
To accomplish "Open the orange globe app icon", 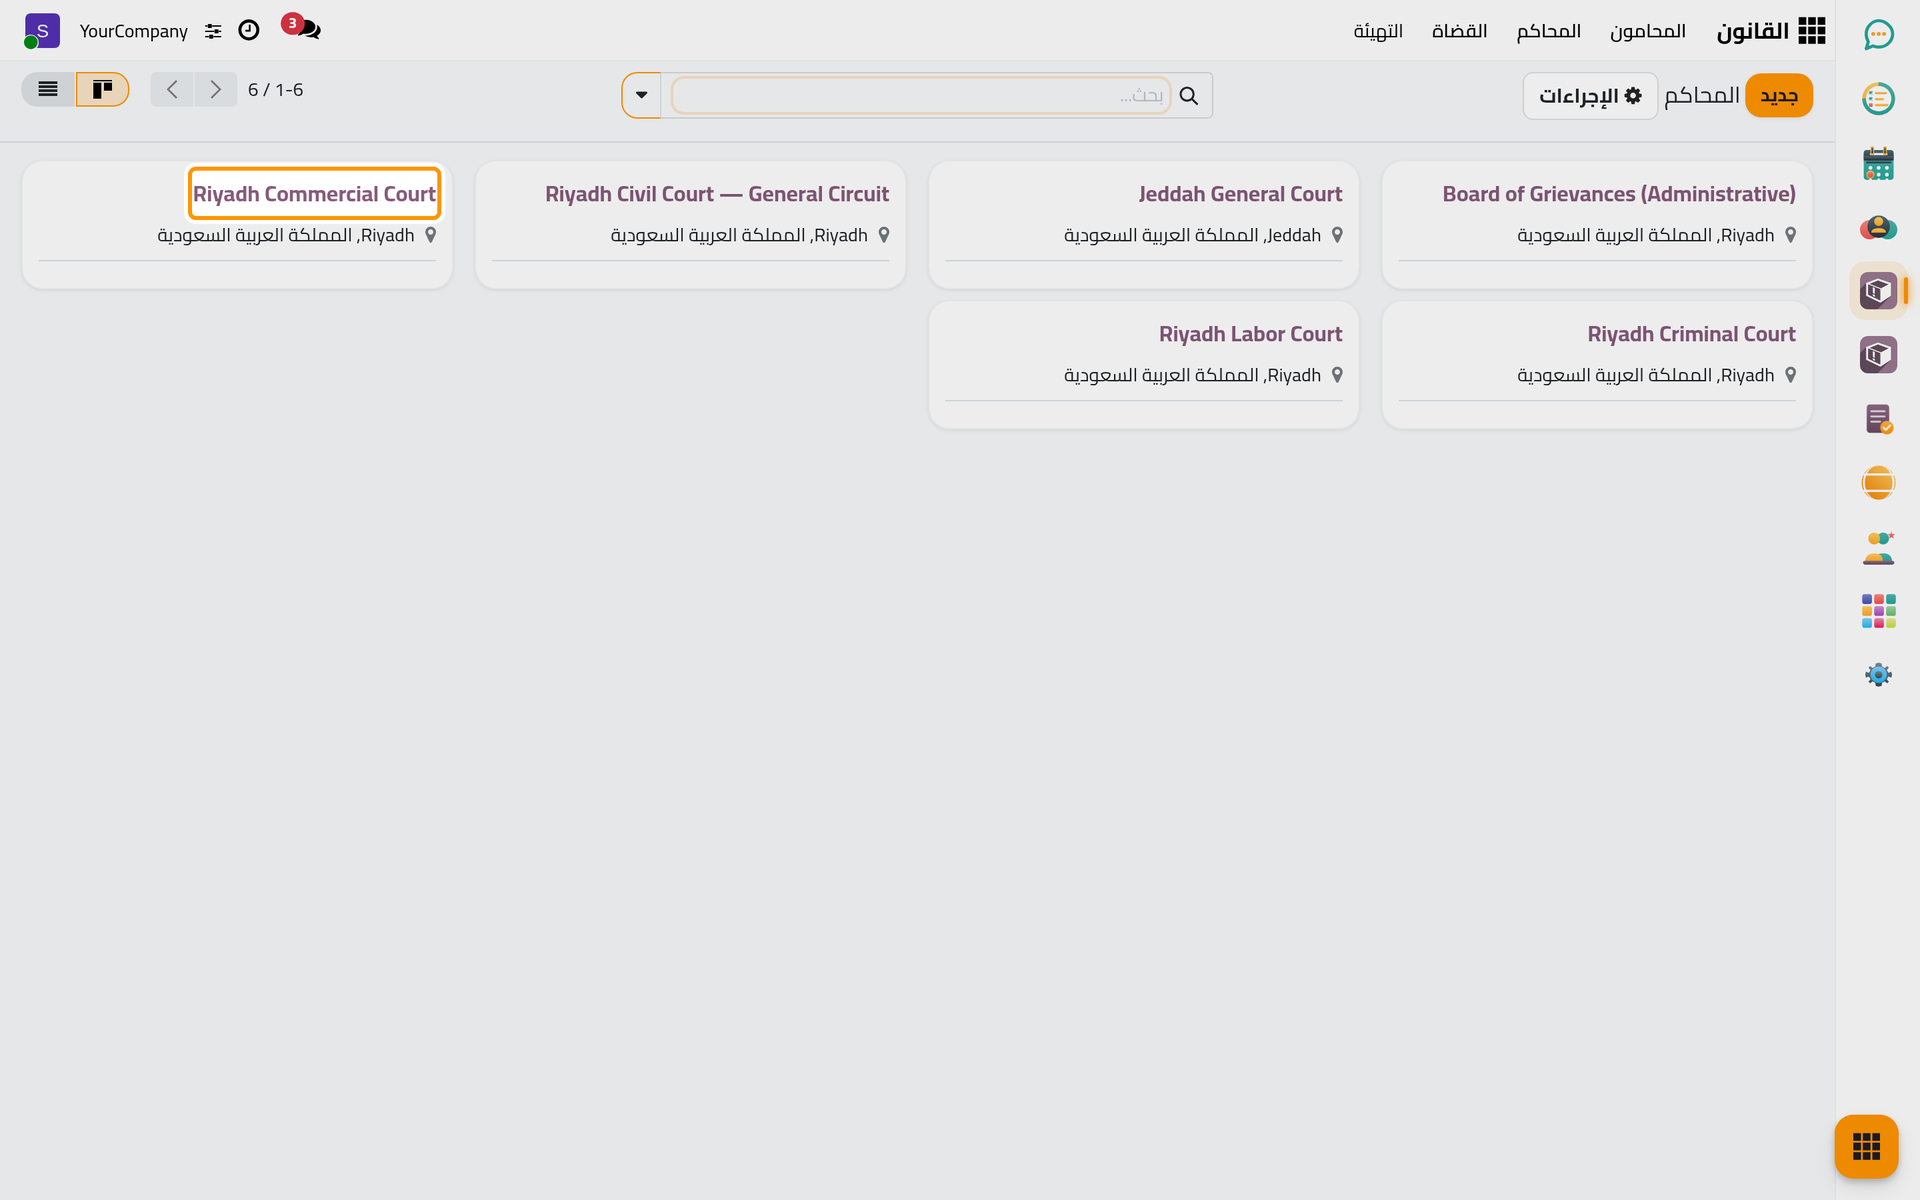I will (1878, 483).
